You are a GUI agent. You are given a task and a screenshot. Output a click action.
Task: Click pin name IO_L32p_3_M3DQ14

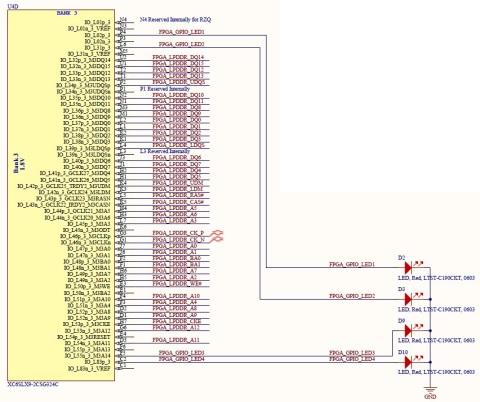click(85, 60)
